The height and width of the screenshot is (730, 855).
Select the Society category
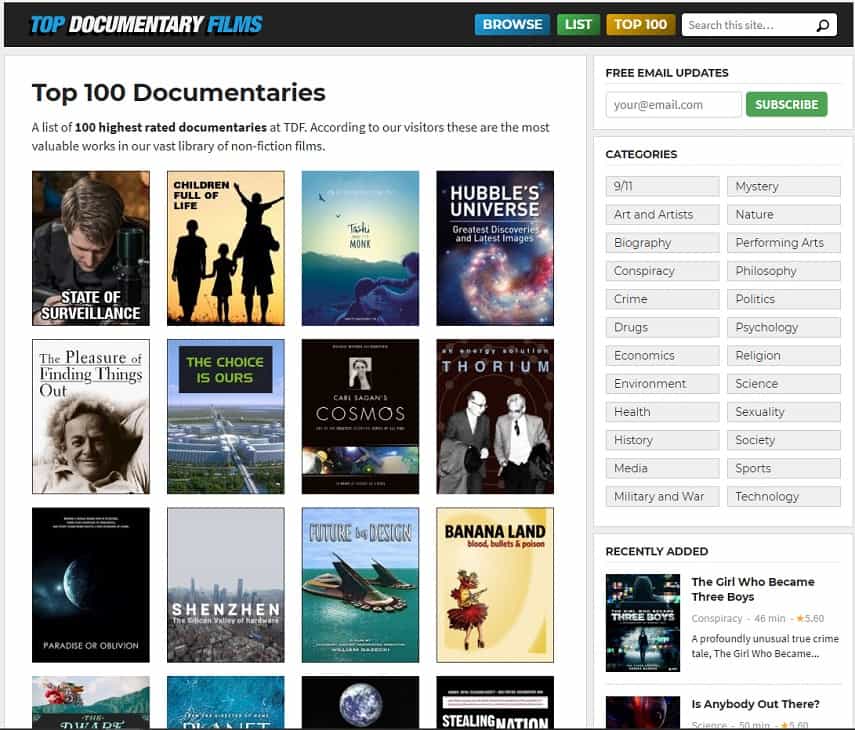point(784,440)
